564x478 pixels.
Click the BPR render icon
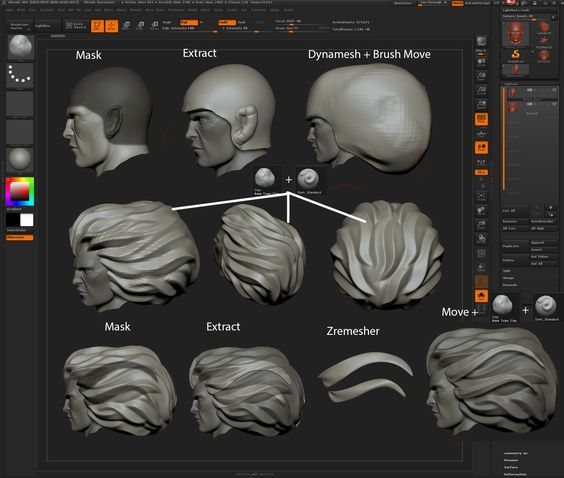coord(481,42)
